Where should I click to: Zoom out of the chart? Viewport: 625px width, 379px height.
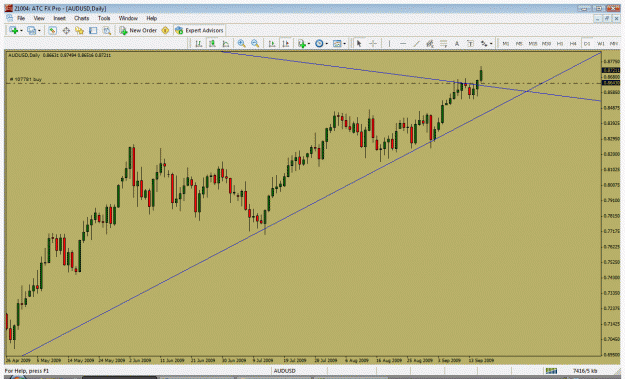pyautogui.click(x=255, y=43)
